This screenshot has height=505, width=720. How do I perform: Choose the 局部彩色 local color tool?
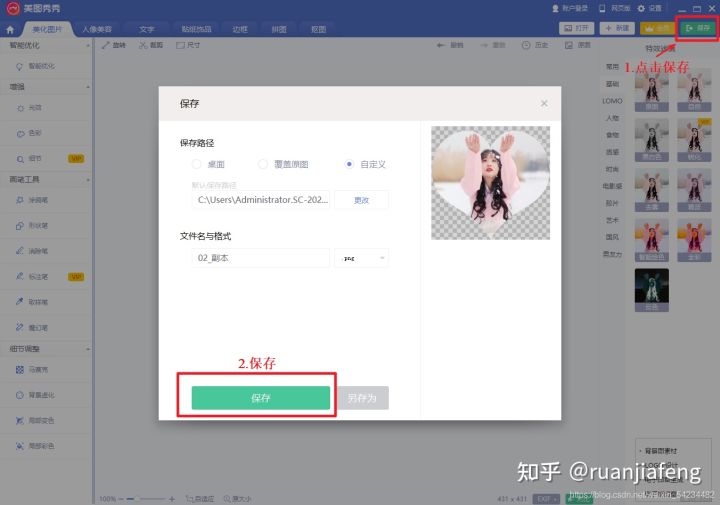pos(35,446)
